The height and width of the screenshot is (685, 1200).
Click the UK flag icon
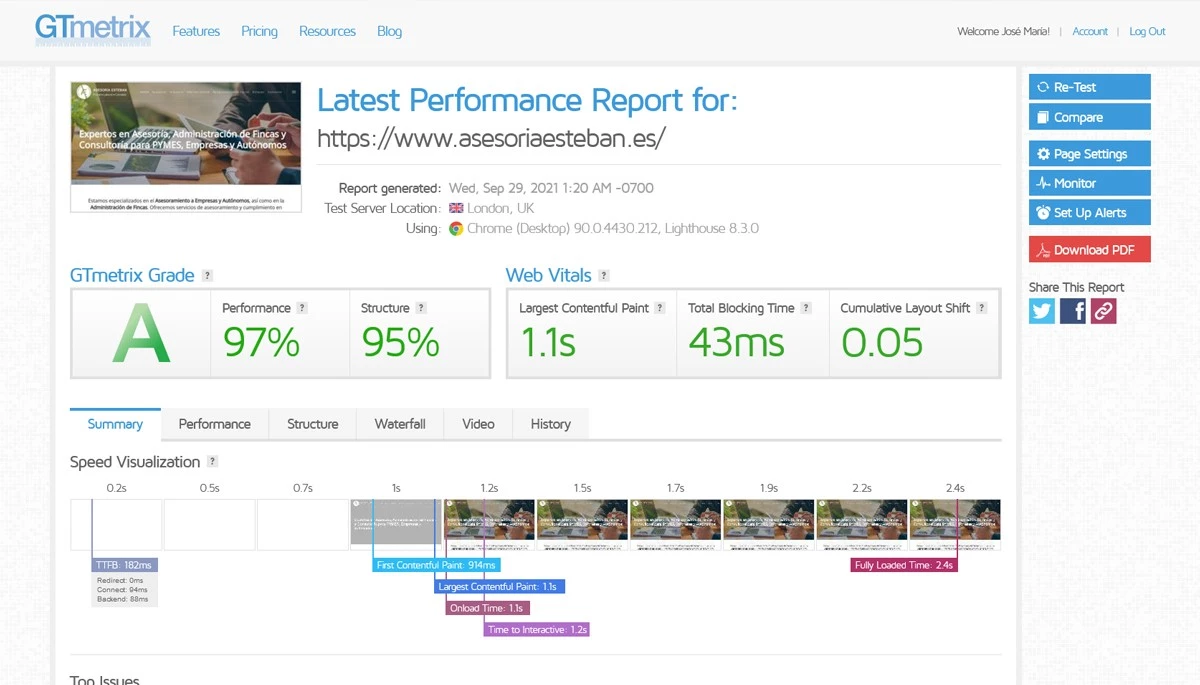(x=456, y=208)
